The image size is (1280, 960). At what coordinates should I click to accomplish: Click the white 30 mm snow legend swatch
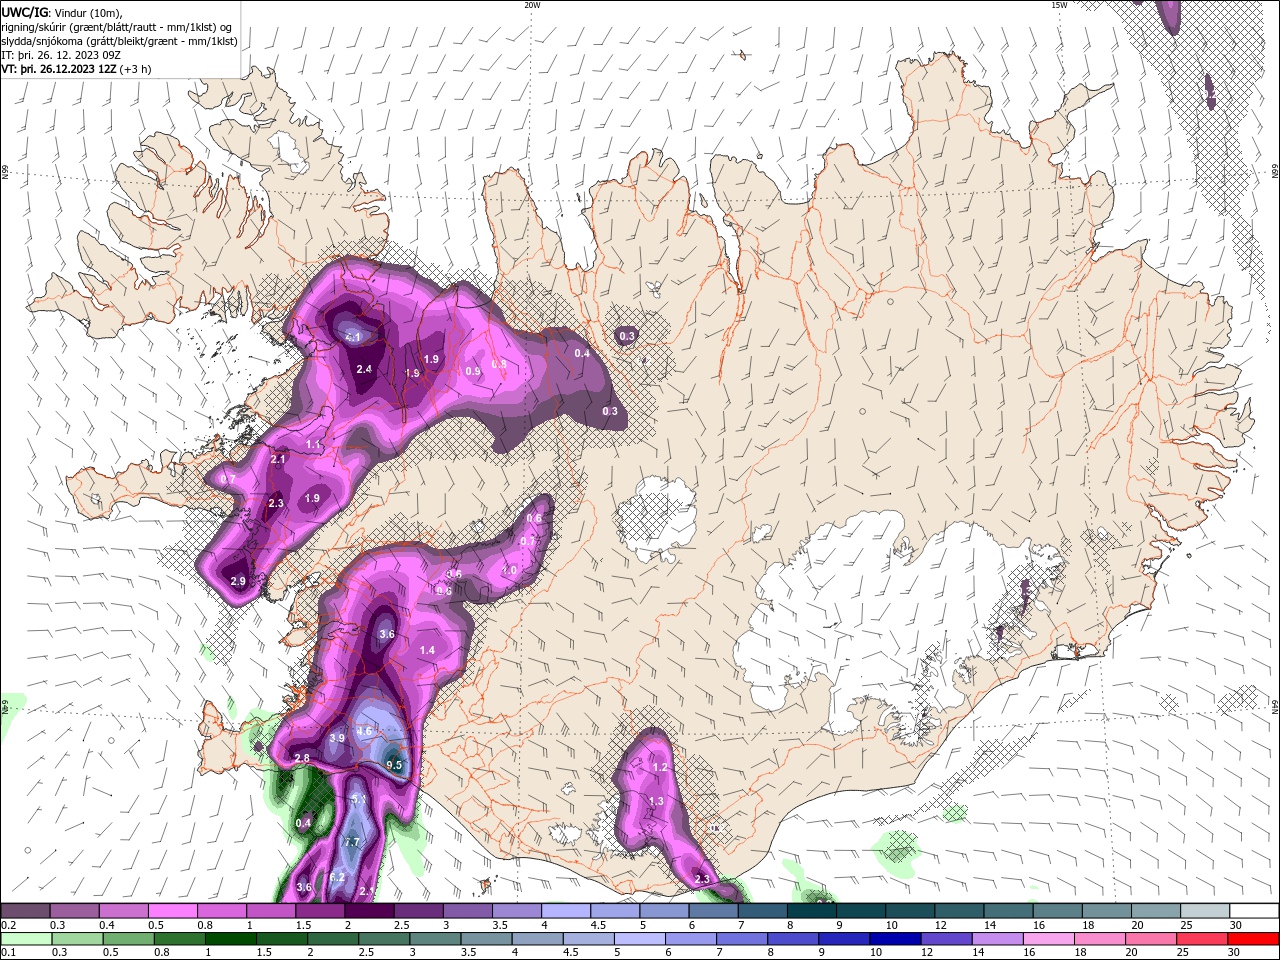click(1253, 911)
